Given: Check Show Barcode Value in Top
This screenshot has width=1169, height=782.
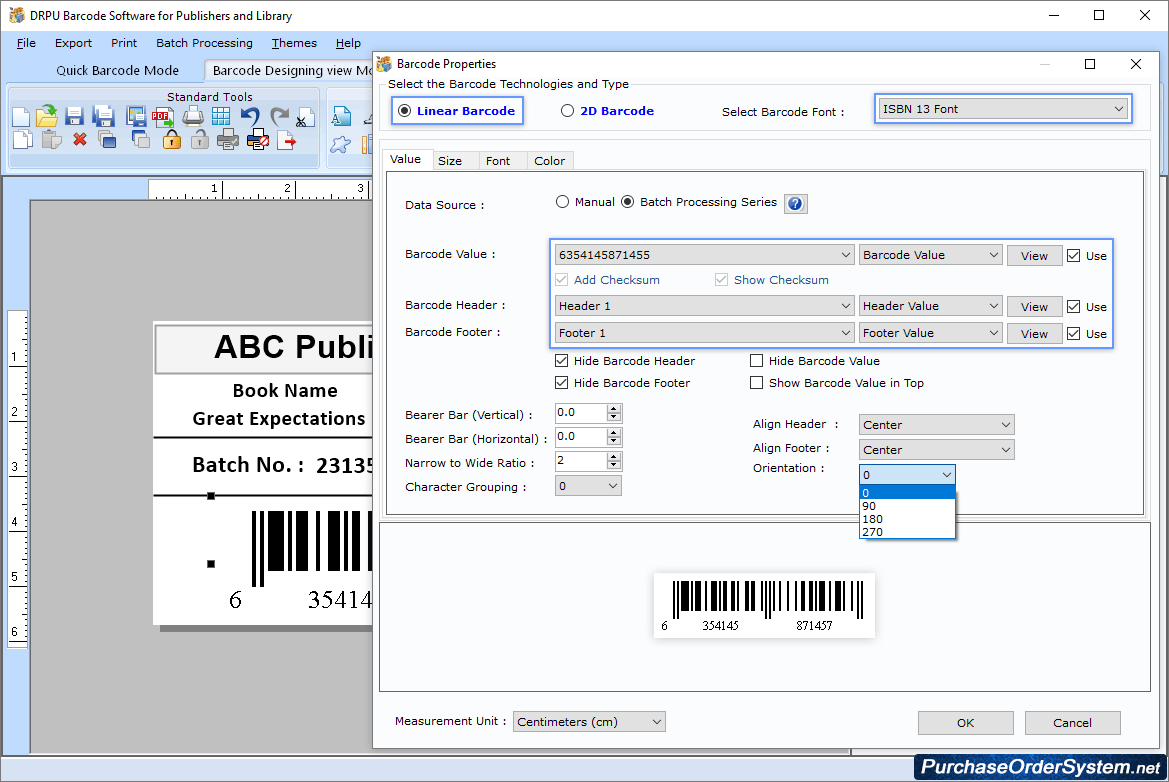Looking at the screenshot, I should pos(757,383).
